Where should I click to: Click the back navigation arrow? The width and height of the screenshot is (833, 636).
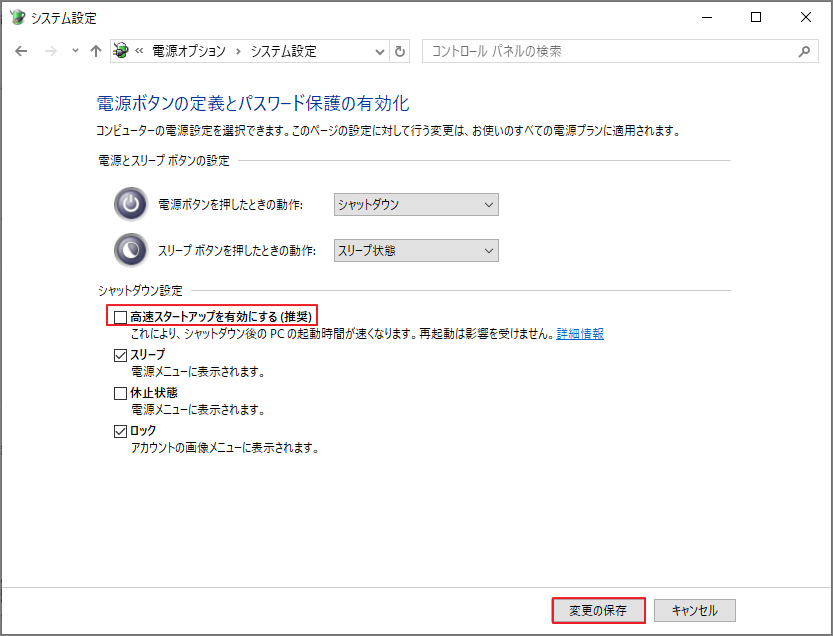(x=20, y=51)
